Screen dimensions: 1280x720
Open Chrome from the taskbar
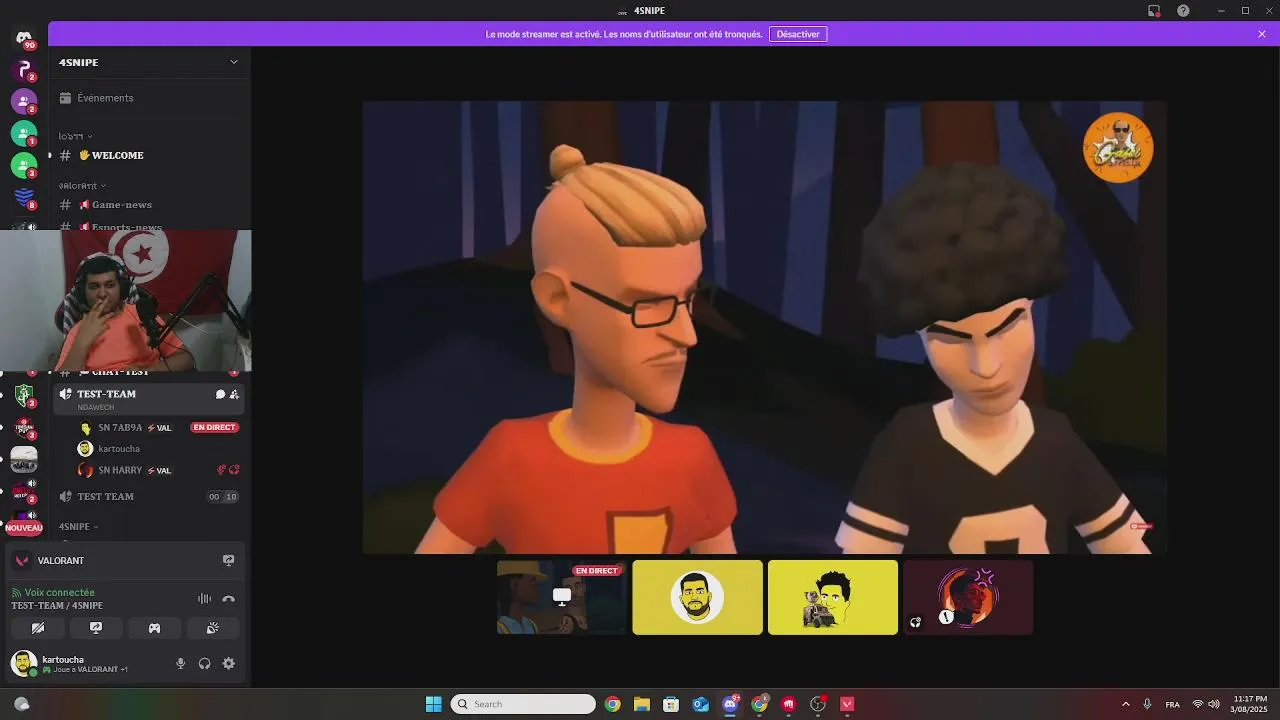click(612, 704)
